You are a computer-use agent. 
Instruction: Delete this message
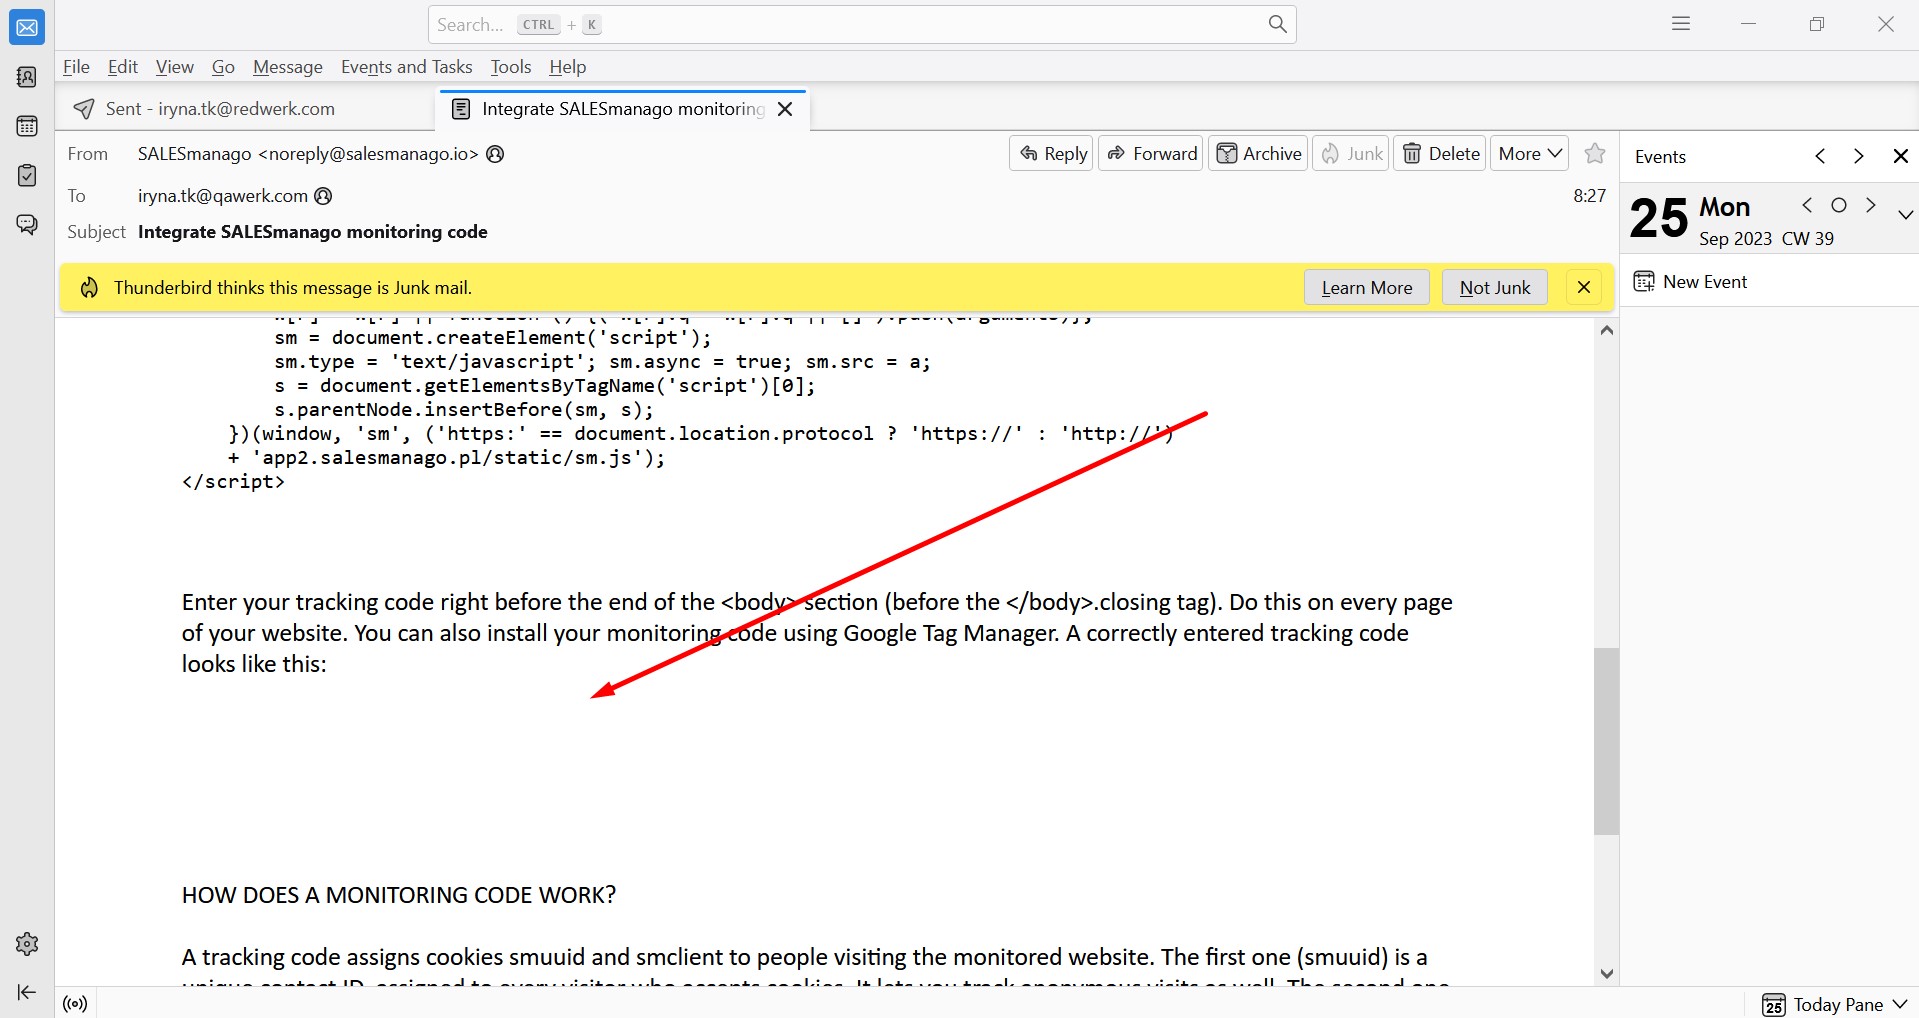pyautogui.click(x=1441, y=153)
